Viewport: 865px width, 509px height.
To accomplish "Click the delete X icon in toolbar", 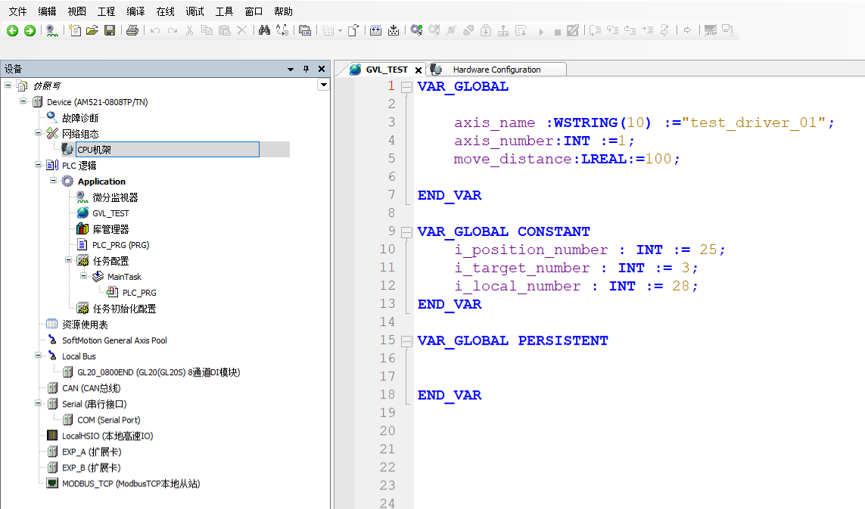I will pyautogui.click(x=242, y=30).
